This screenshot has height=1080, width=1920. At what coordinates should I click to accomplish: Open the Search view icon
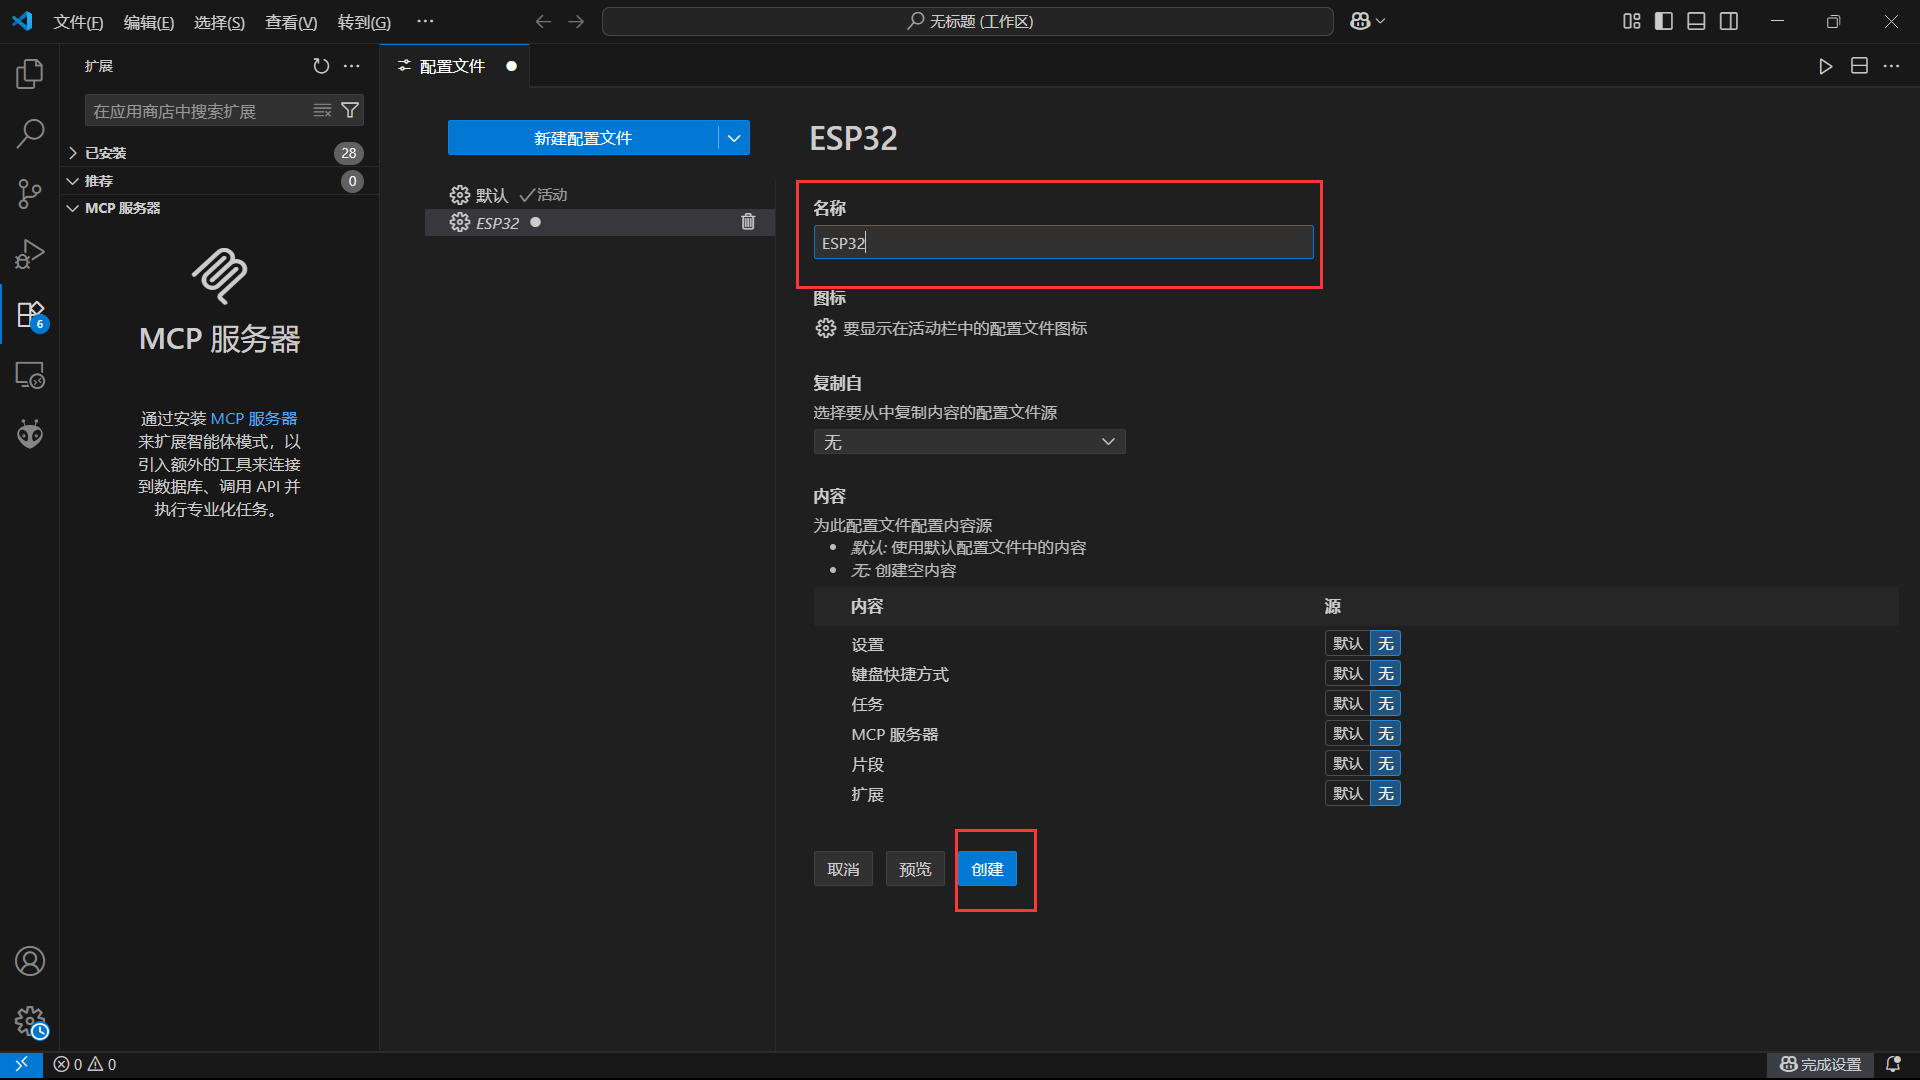tap(30, 133)
